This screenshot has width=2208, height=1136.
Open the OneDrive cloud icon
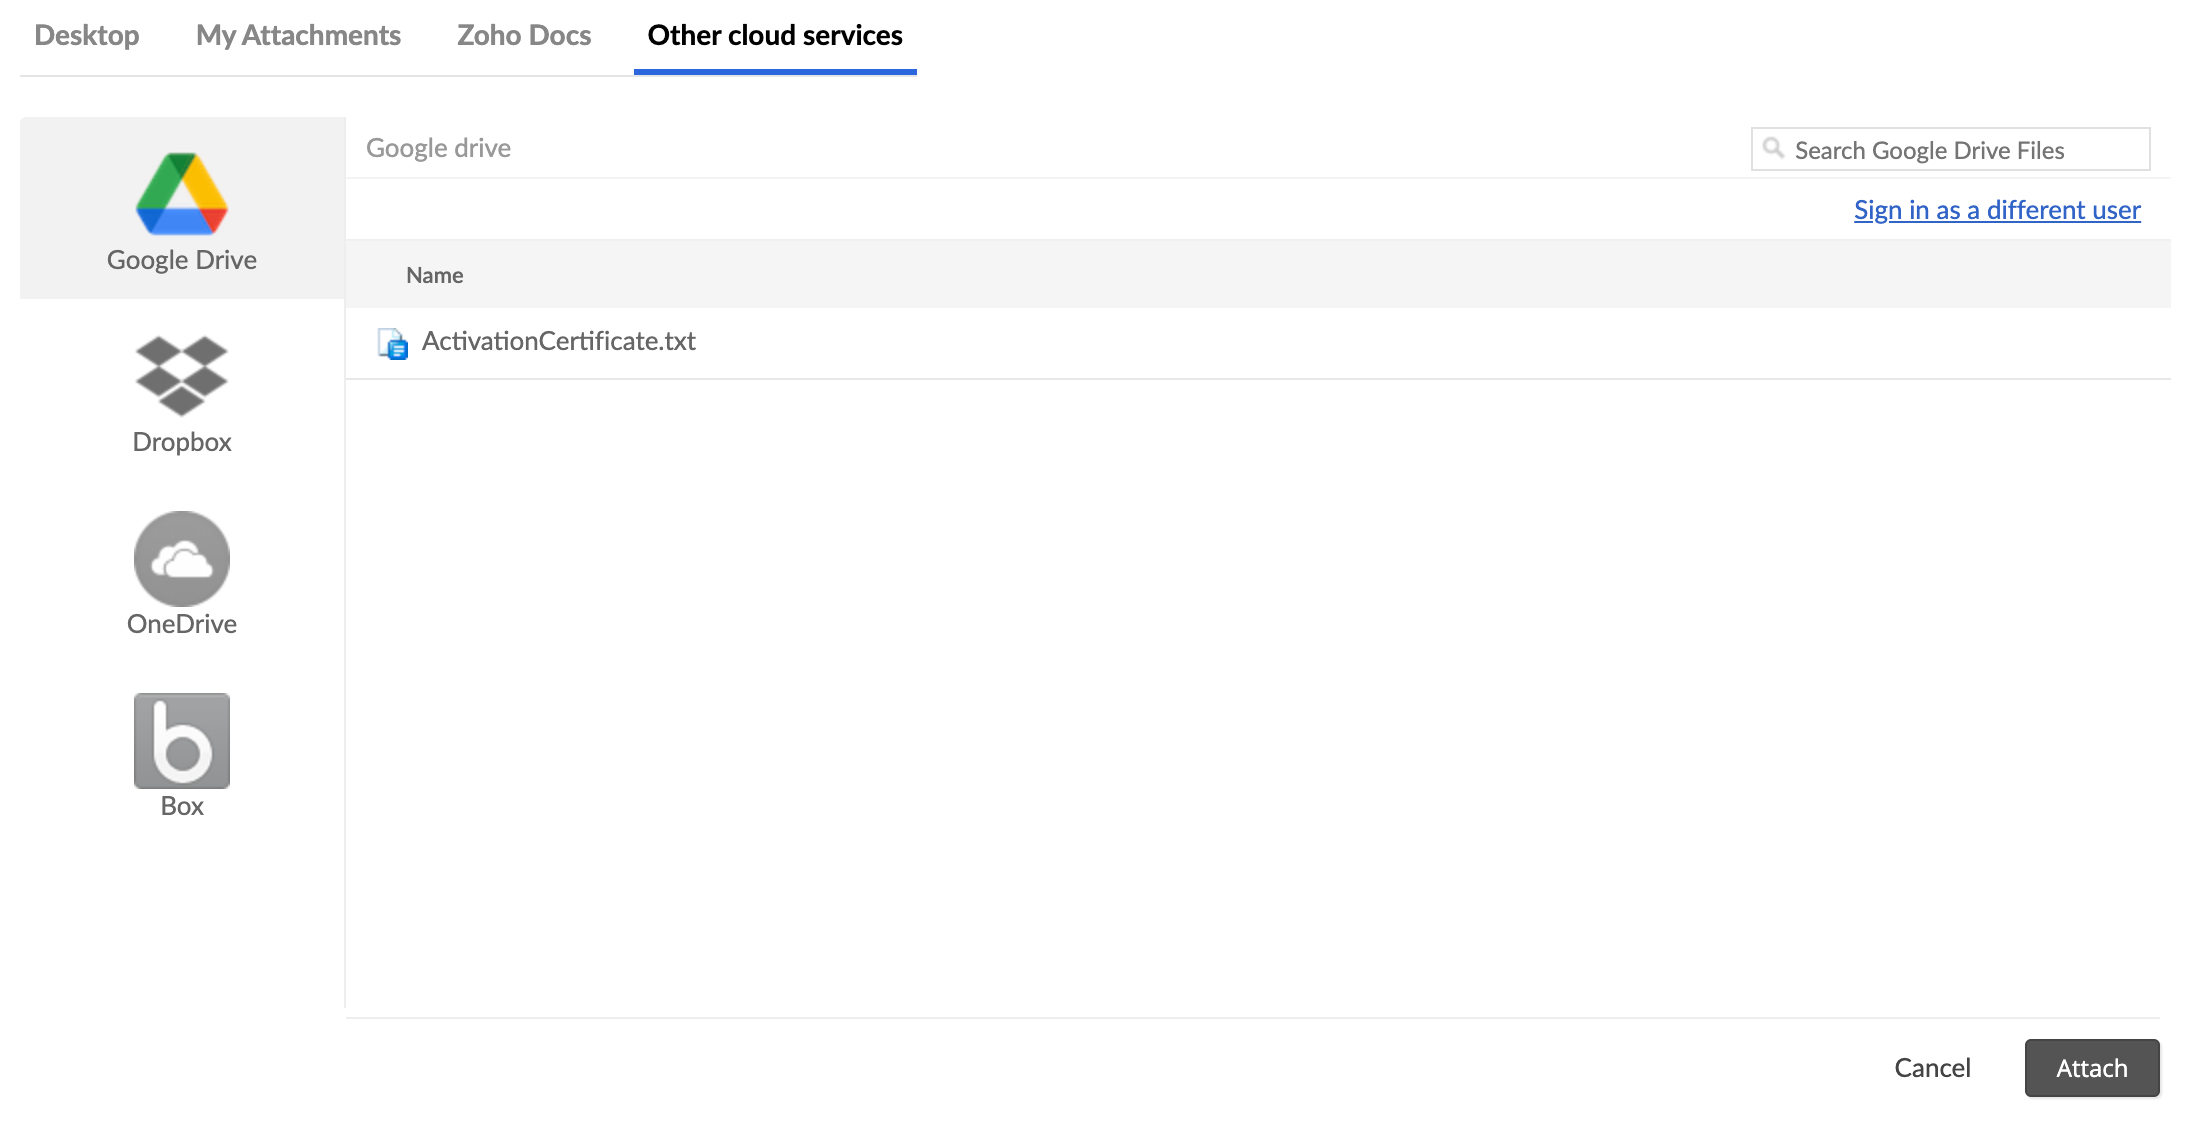[x=182, y=558]
